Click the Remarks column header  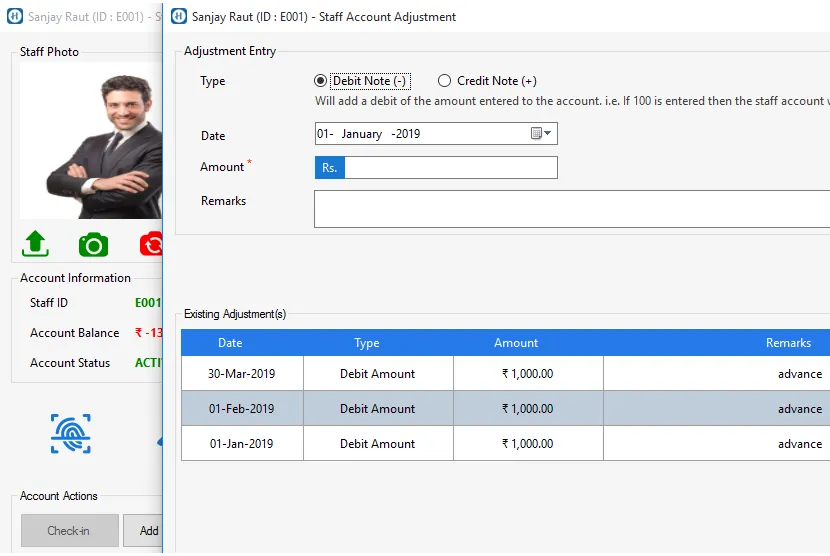click(788, 343)
